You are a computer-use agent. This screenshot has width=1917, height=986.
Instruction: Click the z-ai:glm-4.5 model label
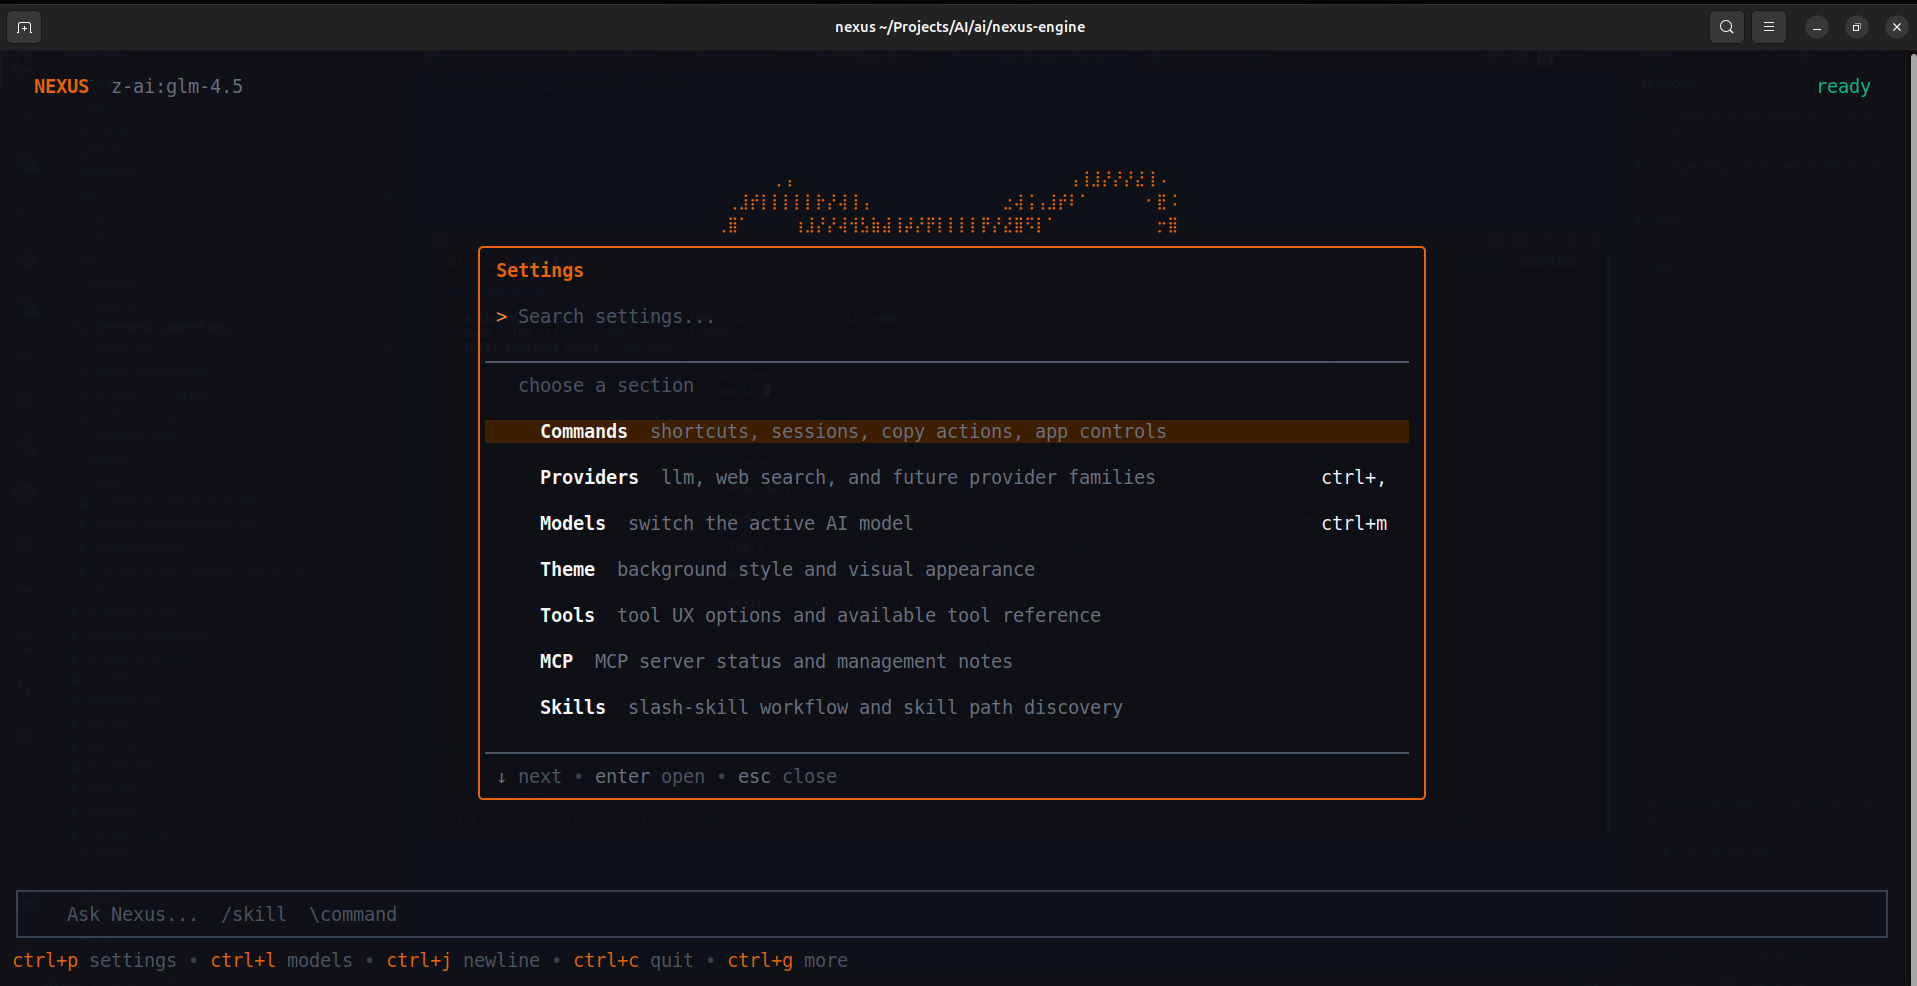(177, 86)
